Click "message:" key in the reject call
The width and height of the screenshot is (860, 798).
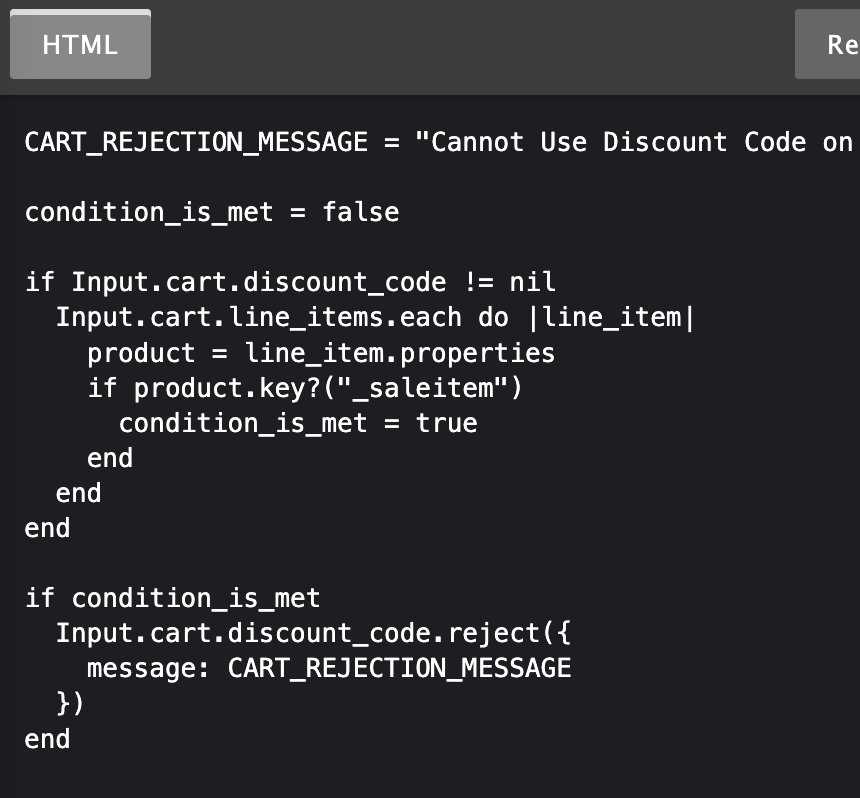pyautogui.click(x=149, y=668)
